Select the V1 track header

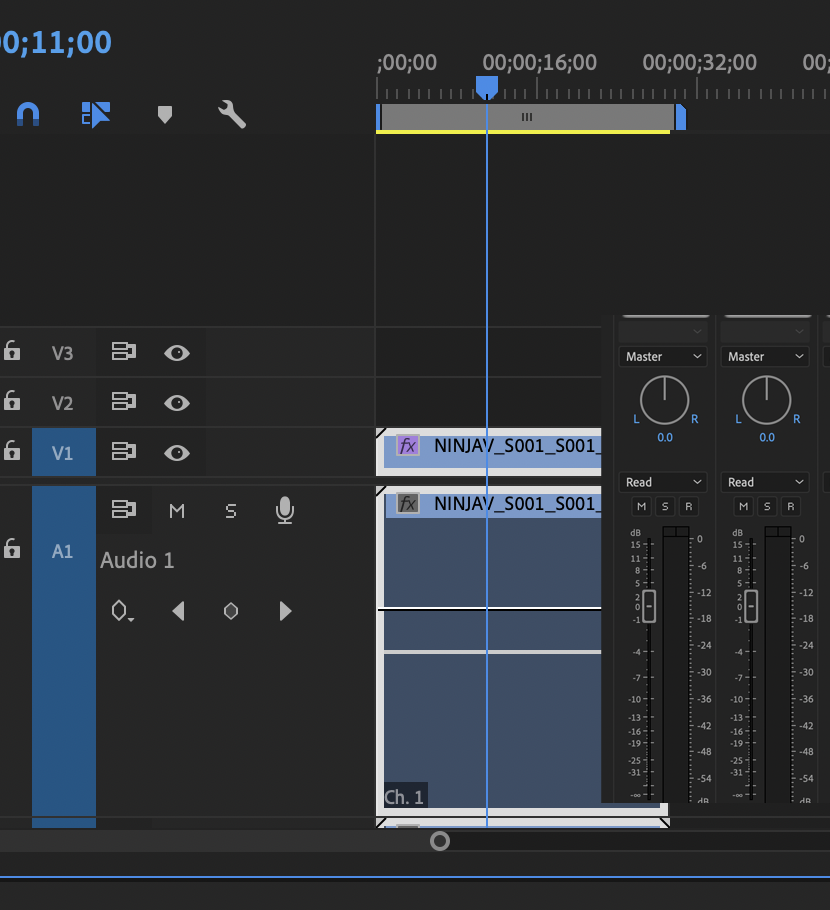click(x=63, y=452)
